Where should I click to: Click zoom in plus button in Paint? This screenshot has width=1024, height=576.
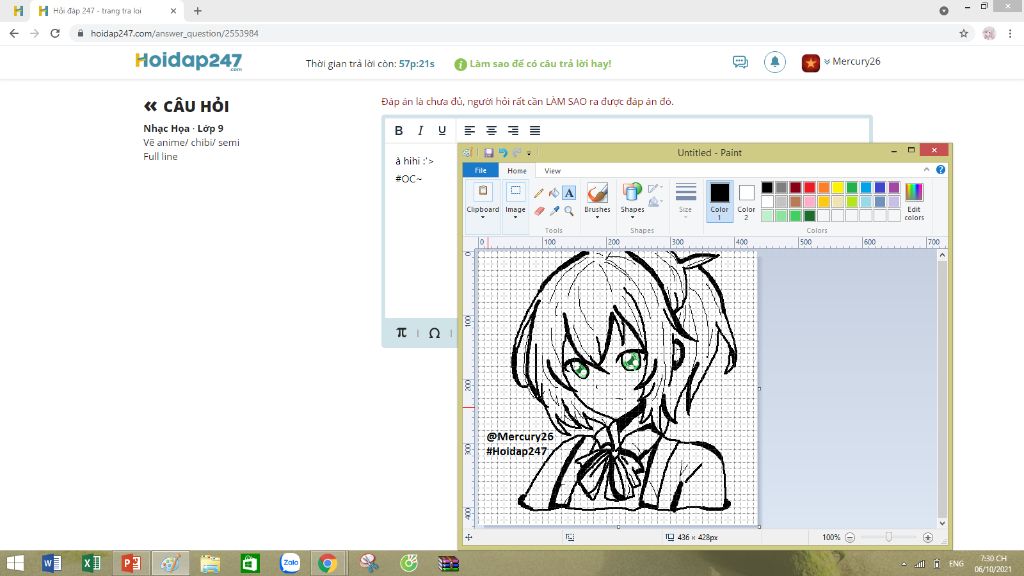point(928,537)
